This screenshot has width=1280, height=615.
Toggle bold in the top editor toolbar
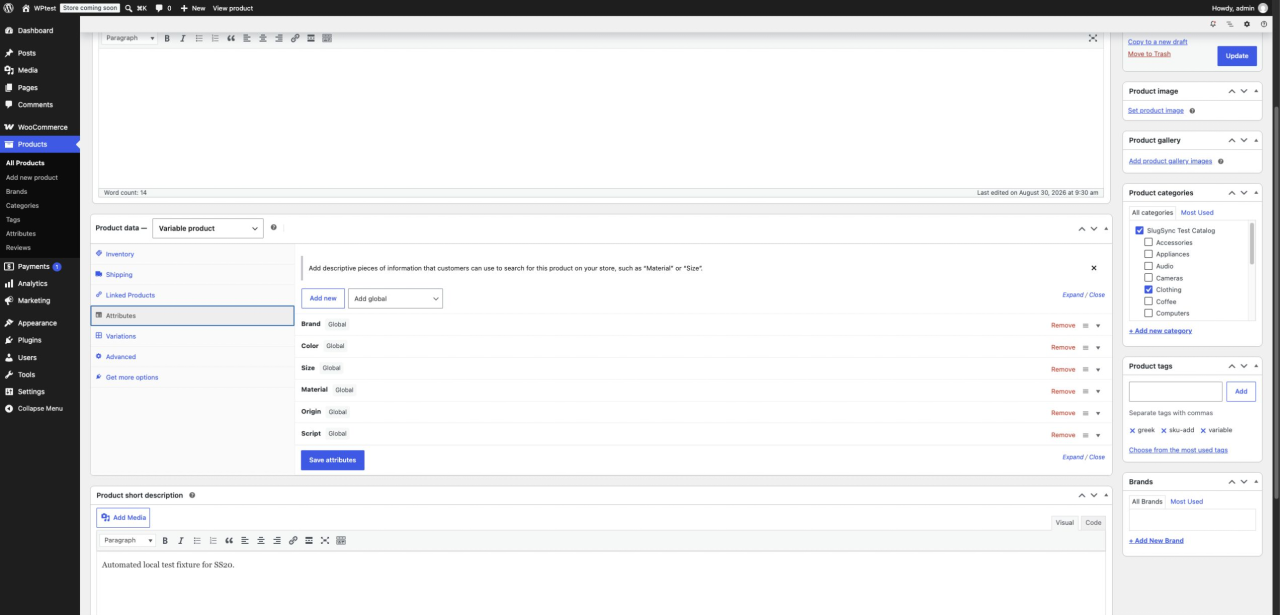click(x=167, y=38)
